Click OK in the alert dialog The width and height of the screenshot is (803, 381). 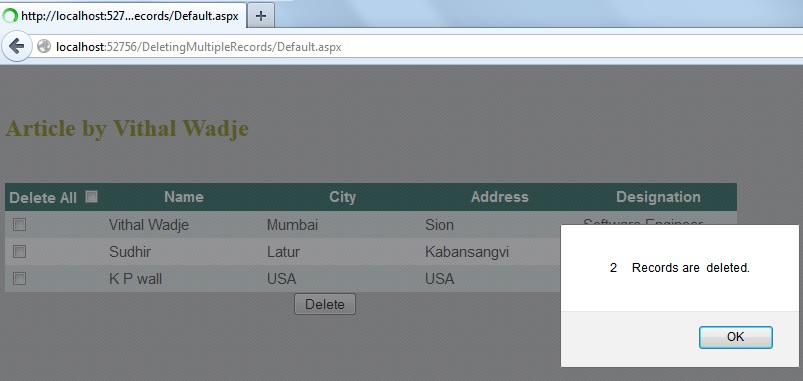tap(735, 337)
